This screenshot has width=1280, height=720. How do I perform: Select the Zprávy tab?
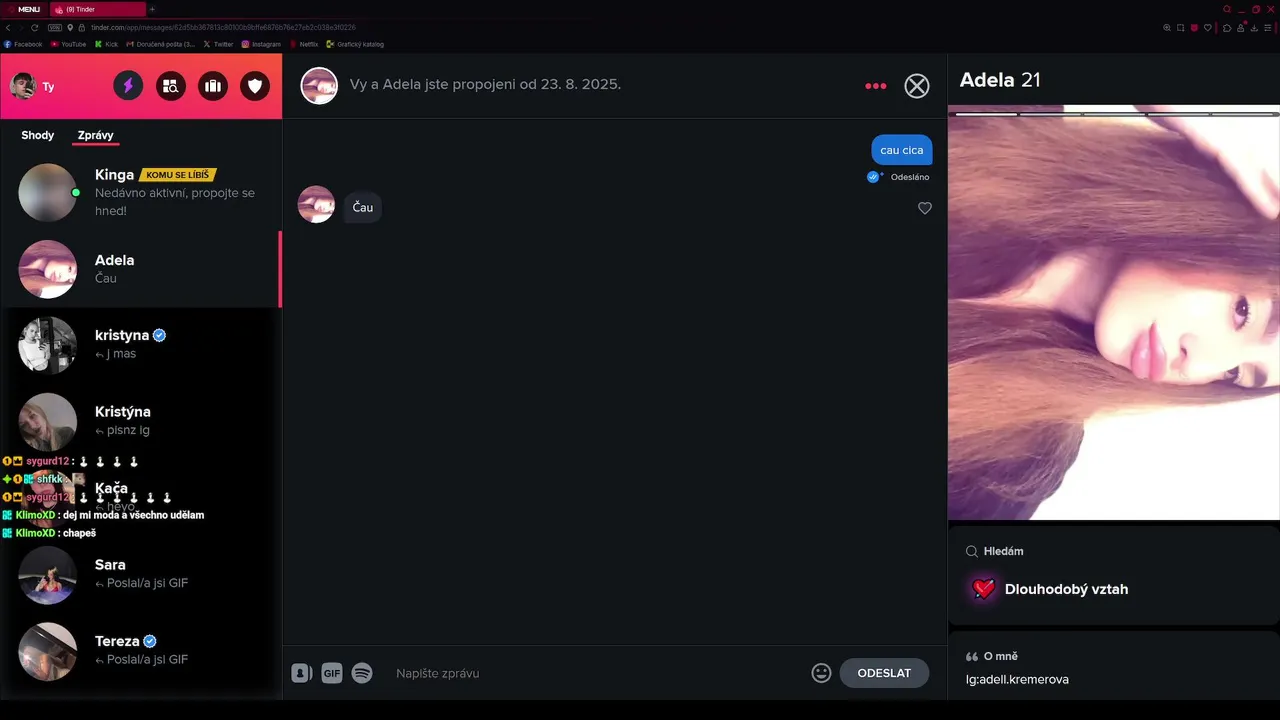(x=96, y=135)
